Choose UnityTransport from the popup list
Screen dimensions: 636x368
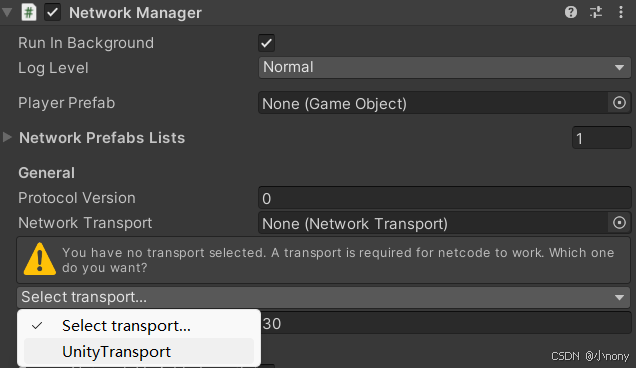point(139,351)
